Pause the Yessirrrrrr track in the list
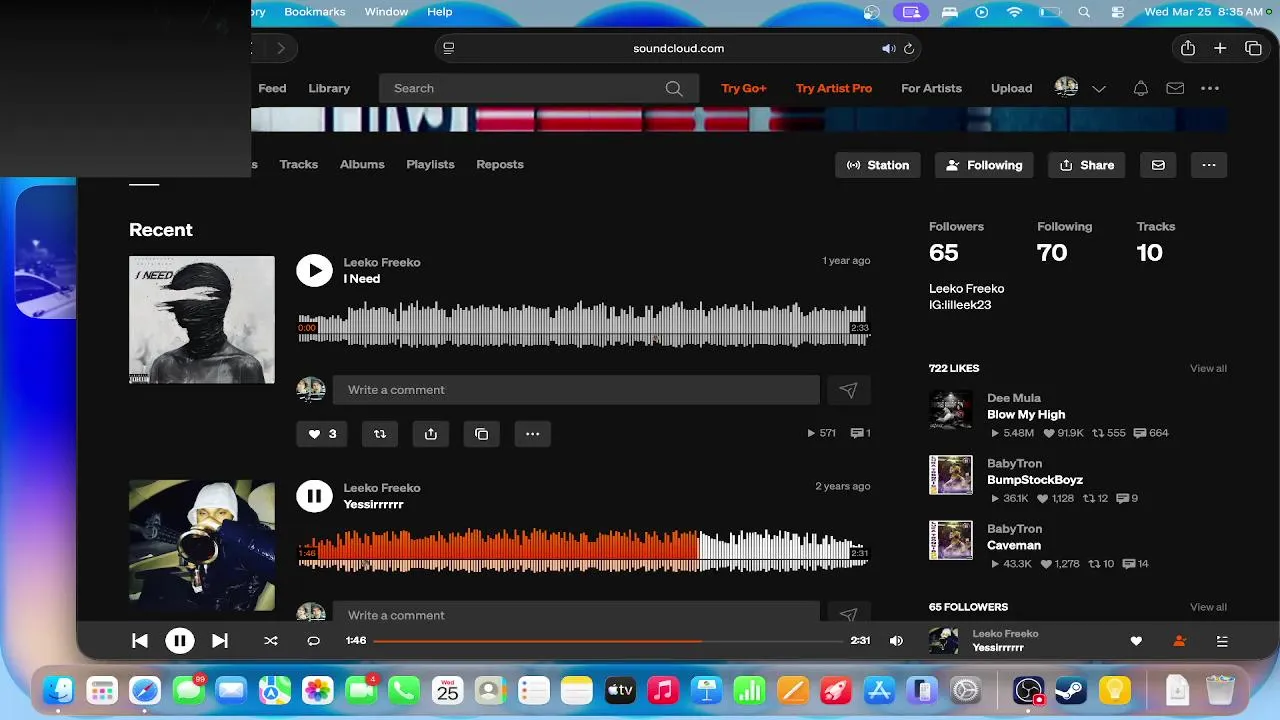 click(x=314, y=495)
